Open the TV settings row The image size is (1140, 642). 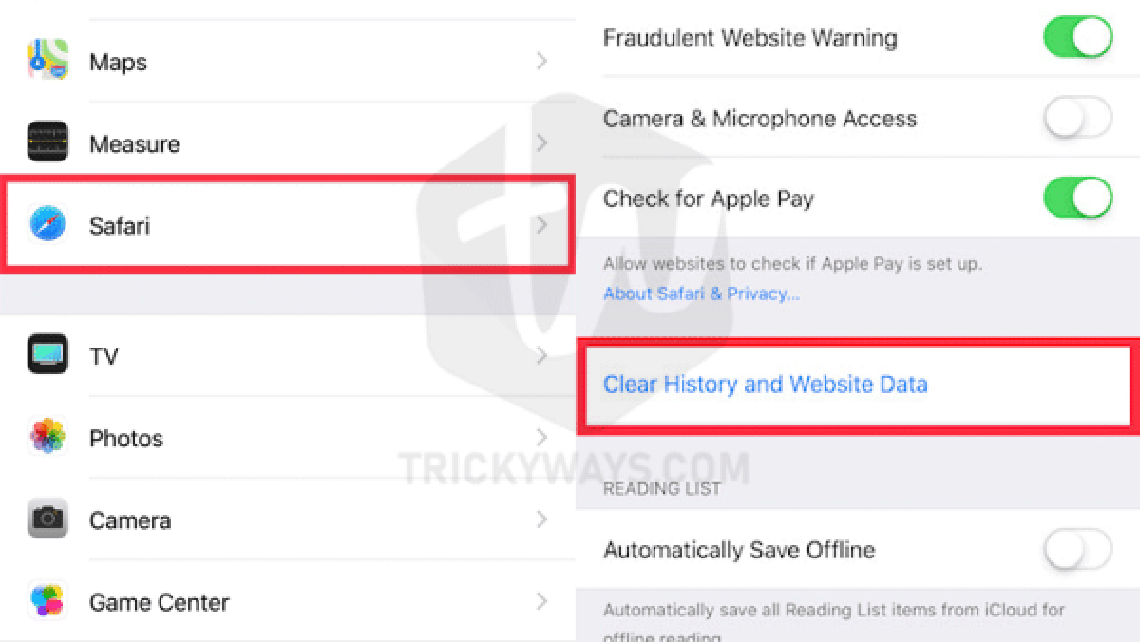click(x=288, y=356)
